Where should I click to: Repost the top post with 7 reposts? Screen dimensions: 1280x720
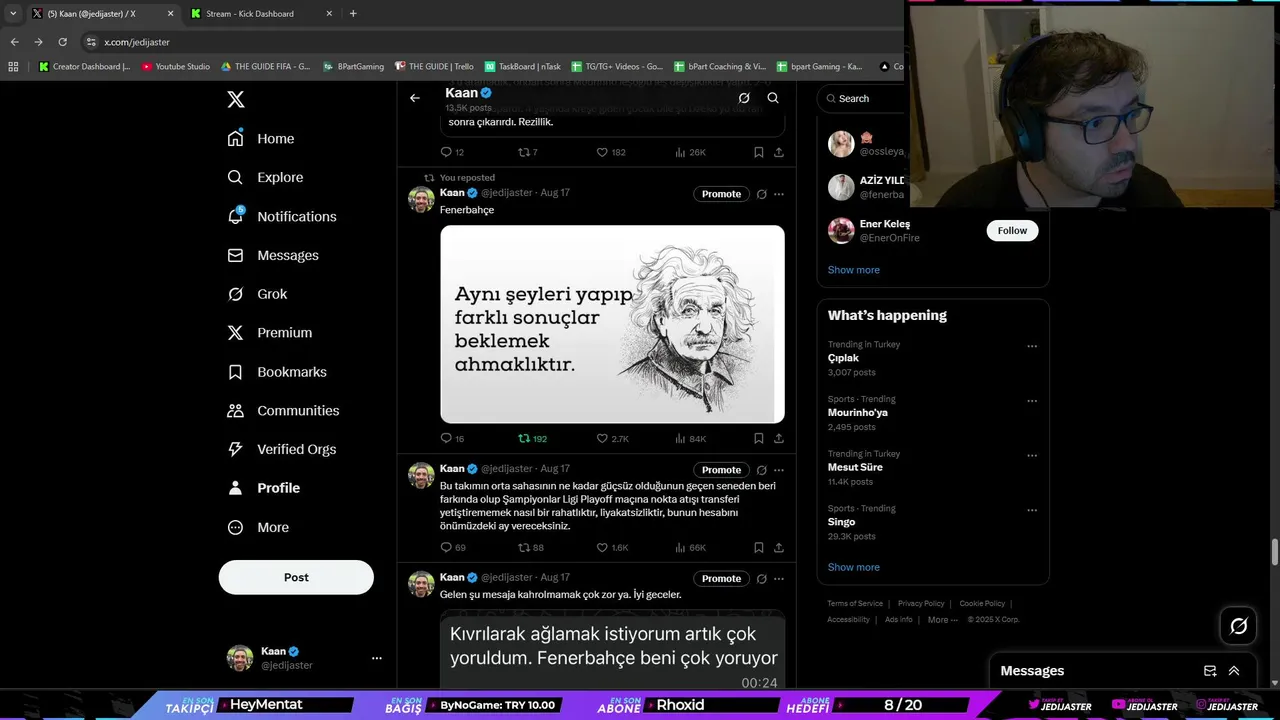click(x=527, y=153)
